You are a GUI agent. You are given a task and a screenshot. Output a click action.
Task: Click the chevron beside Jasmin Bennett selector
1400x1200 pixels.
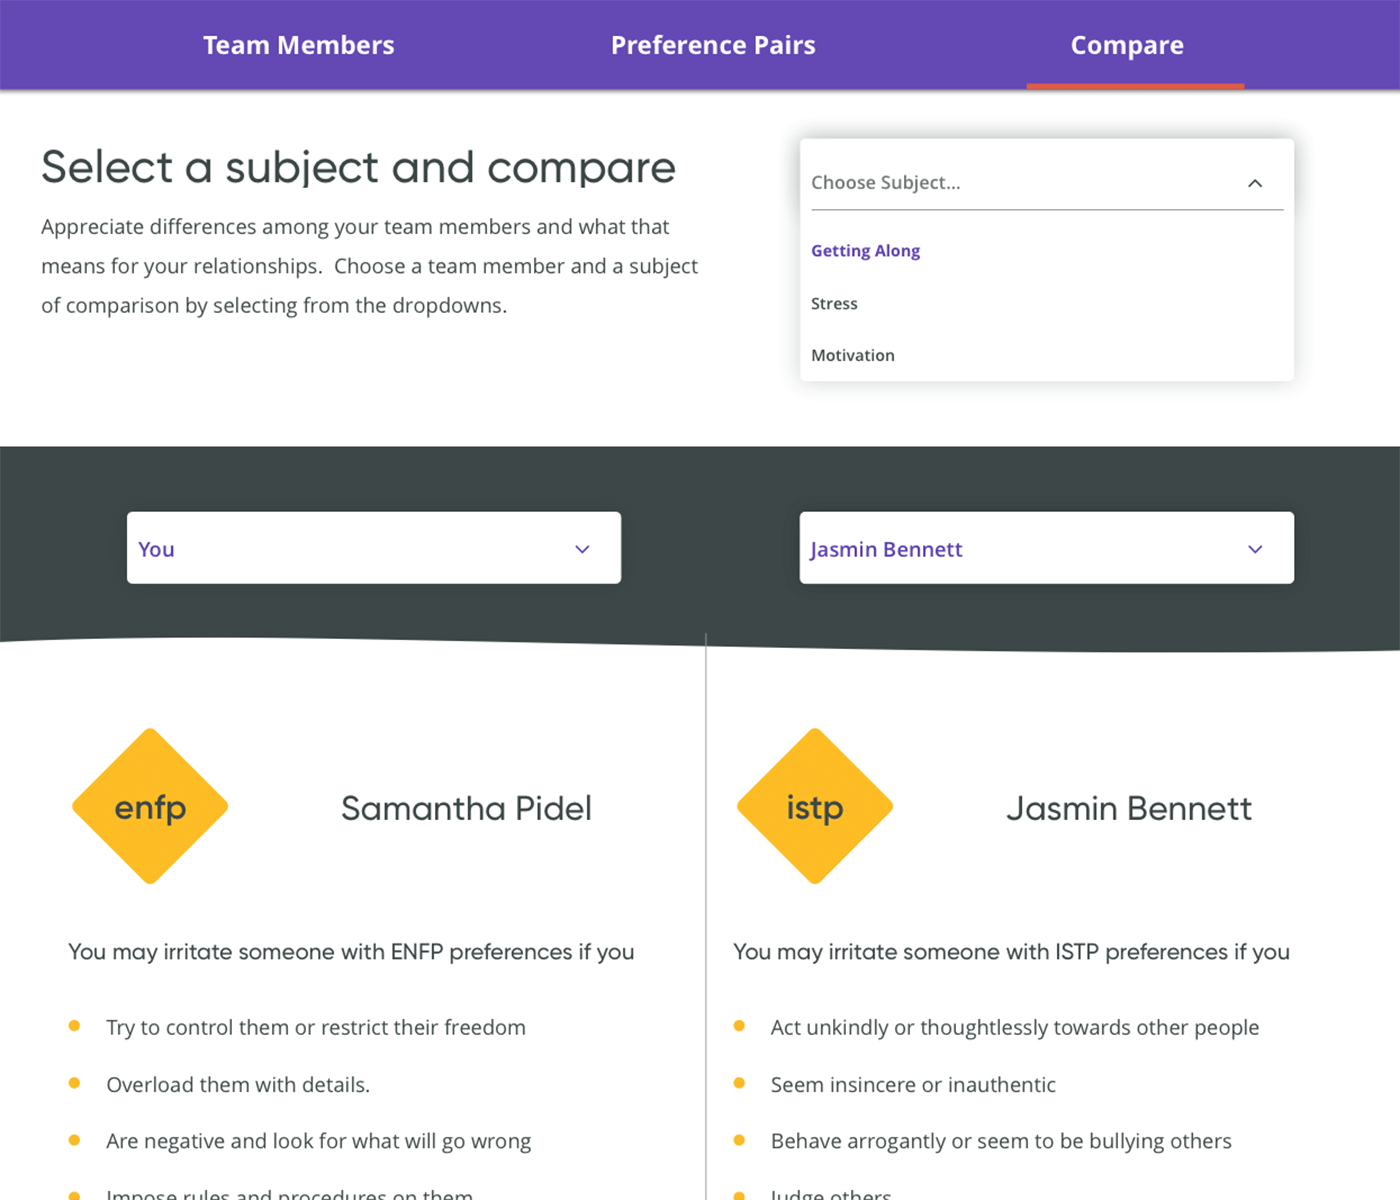tap(1255, 549)
